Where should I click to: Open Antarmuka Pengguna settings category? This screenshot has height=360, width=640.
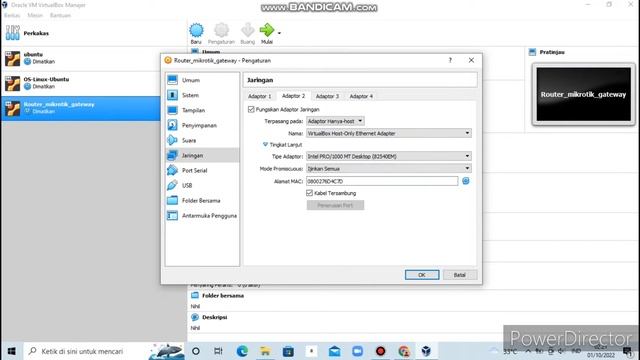point(202,216)
